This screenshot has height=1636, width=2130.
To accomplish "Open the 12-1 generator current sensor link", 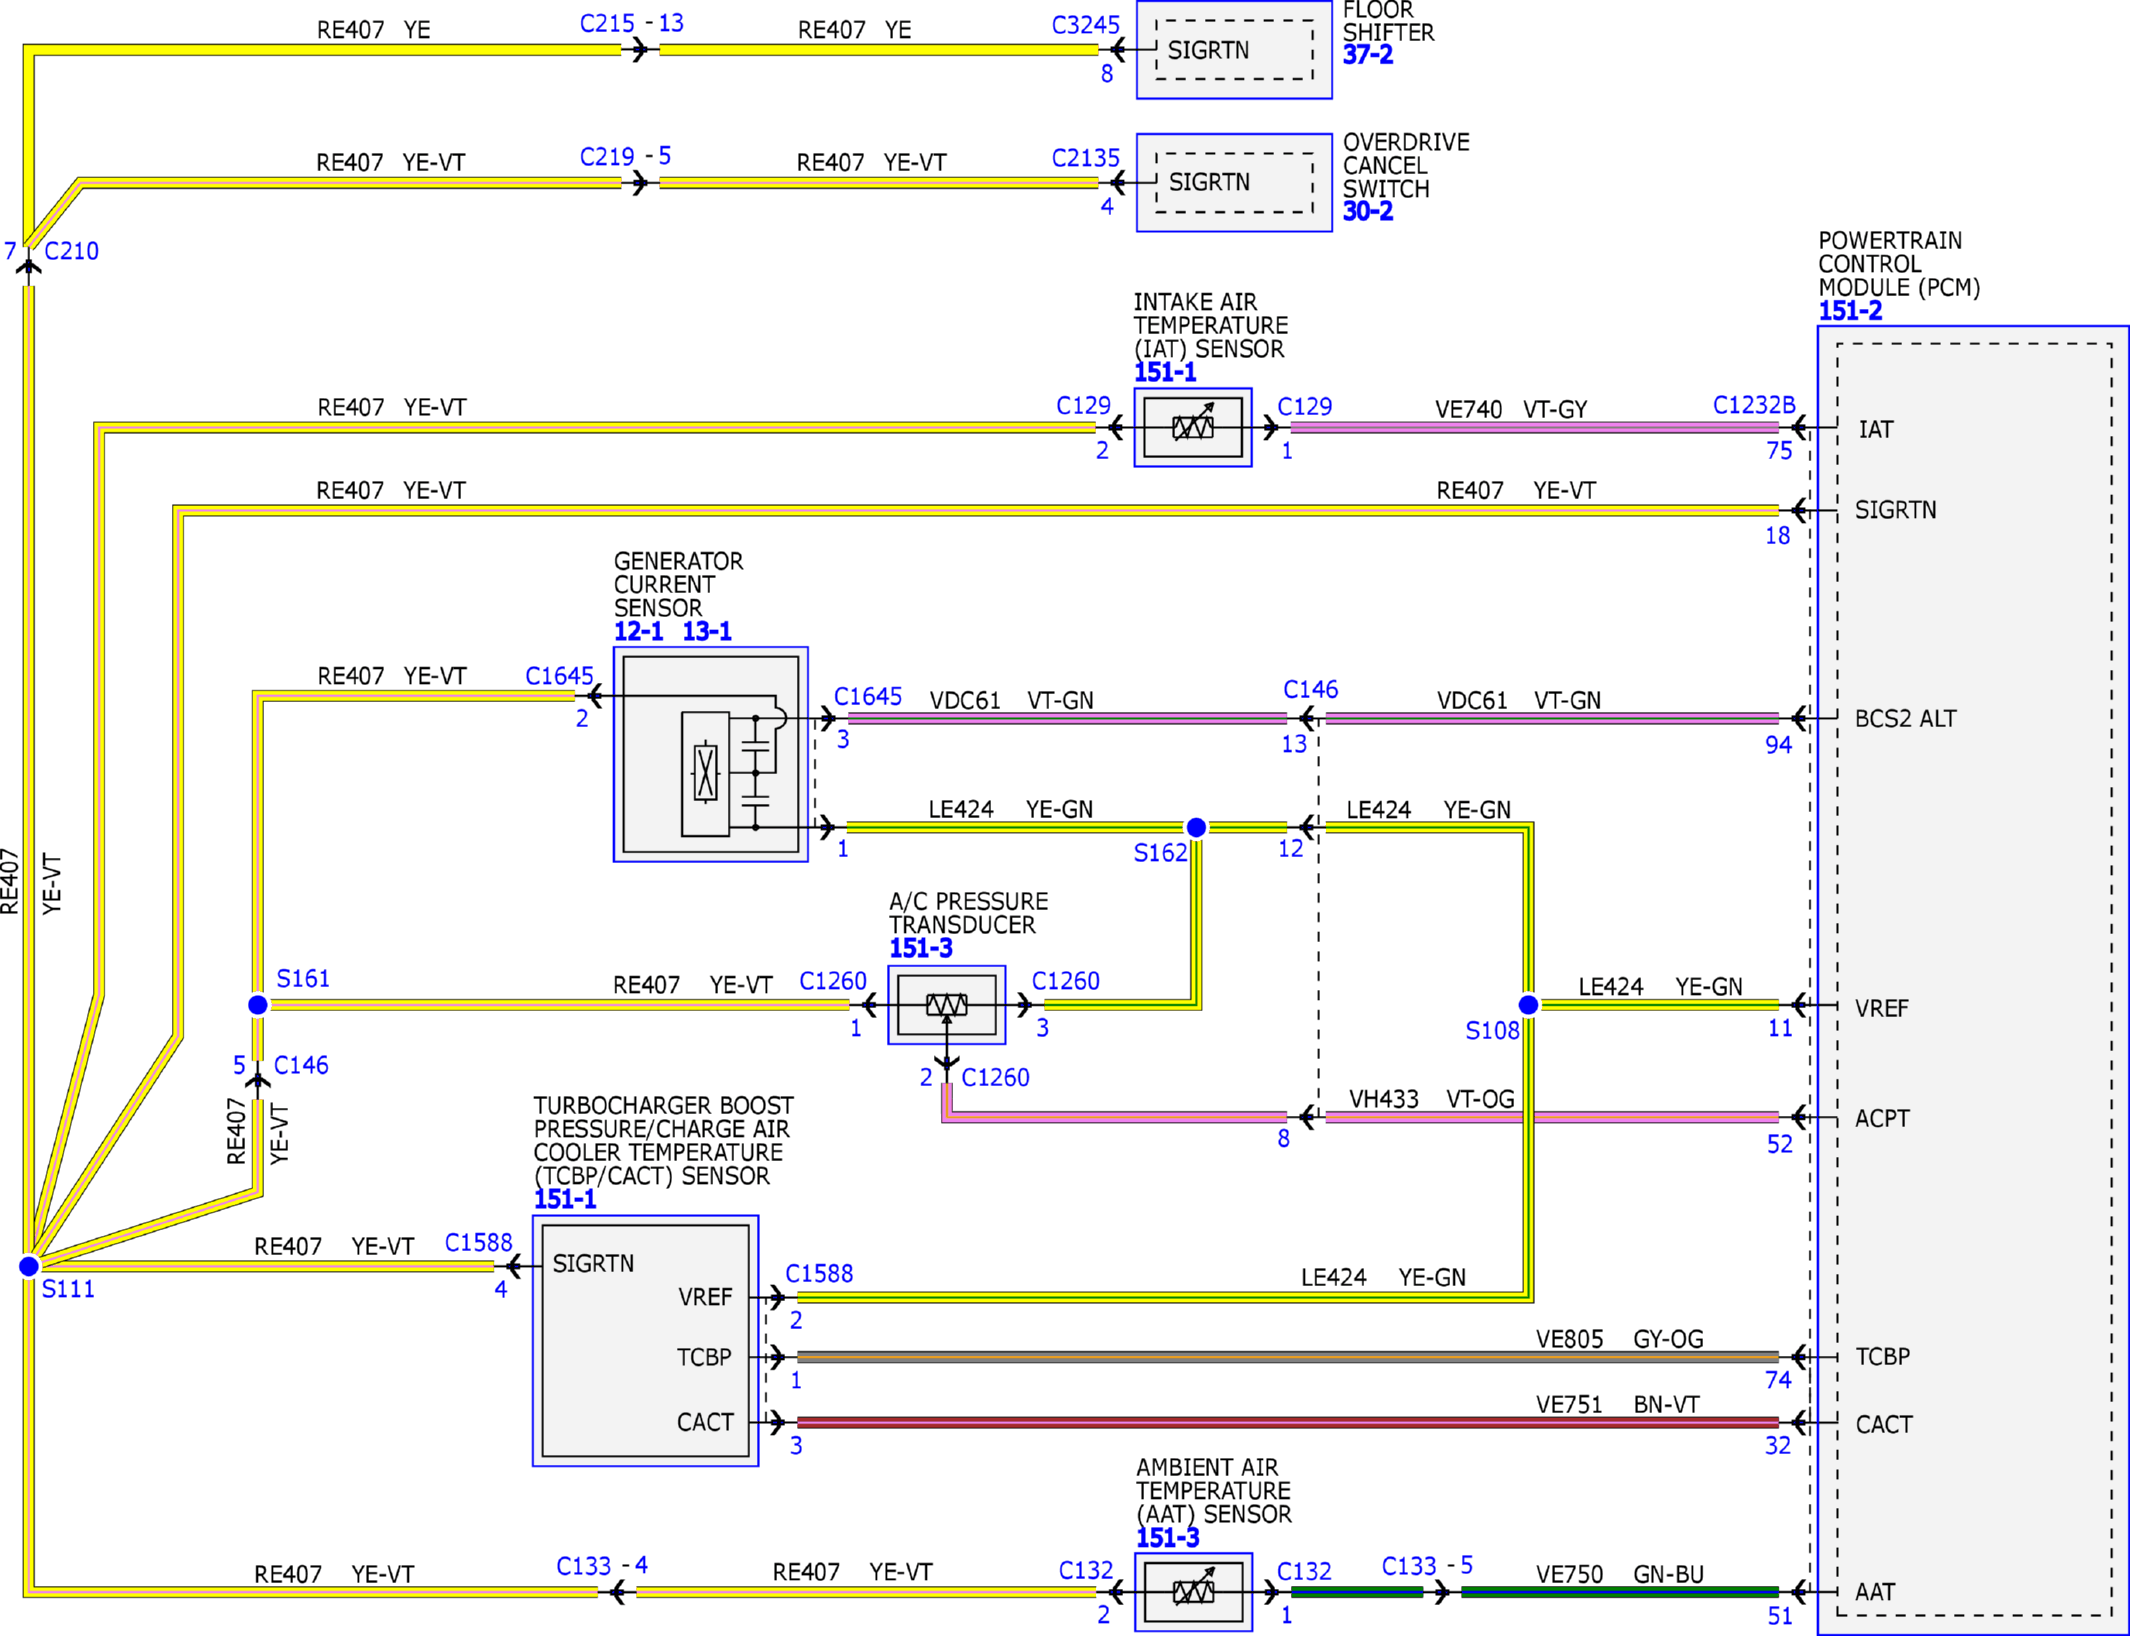I will [638, 632].
